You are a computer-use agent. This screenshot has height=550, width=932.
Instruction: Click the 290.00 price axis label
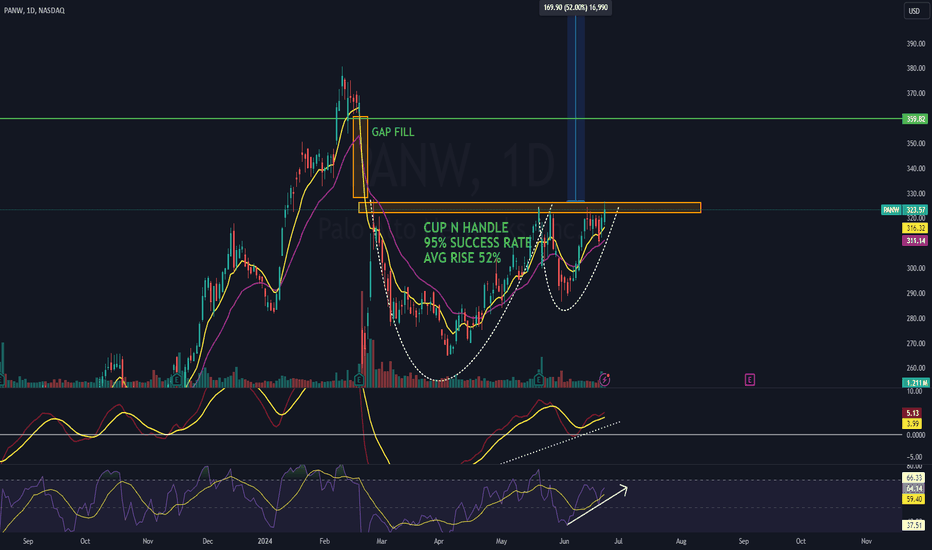[x=915, y=293]
